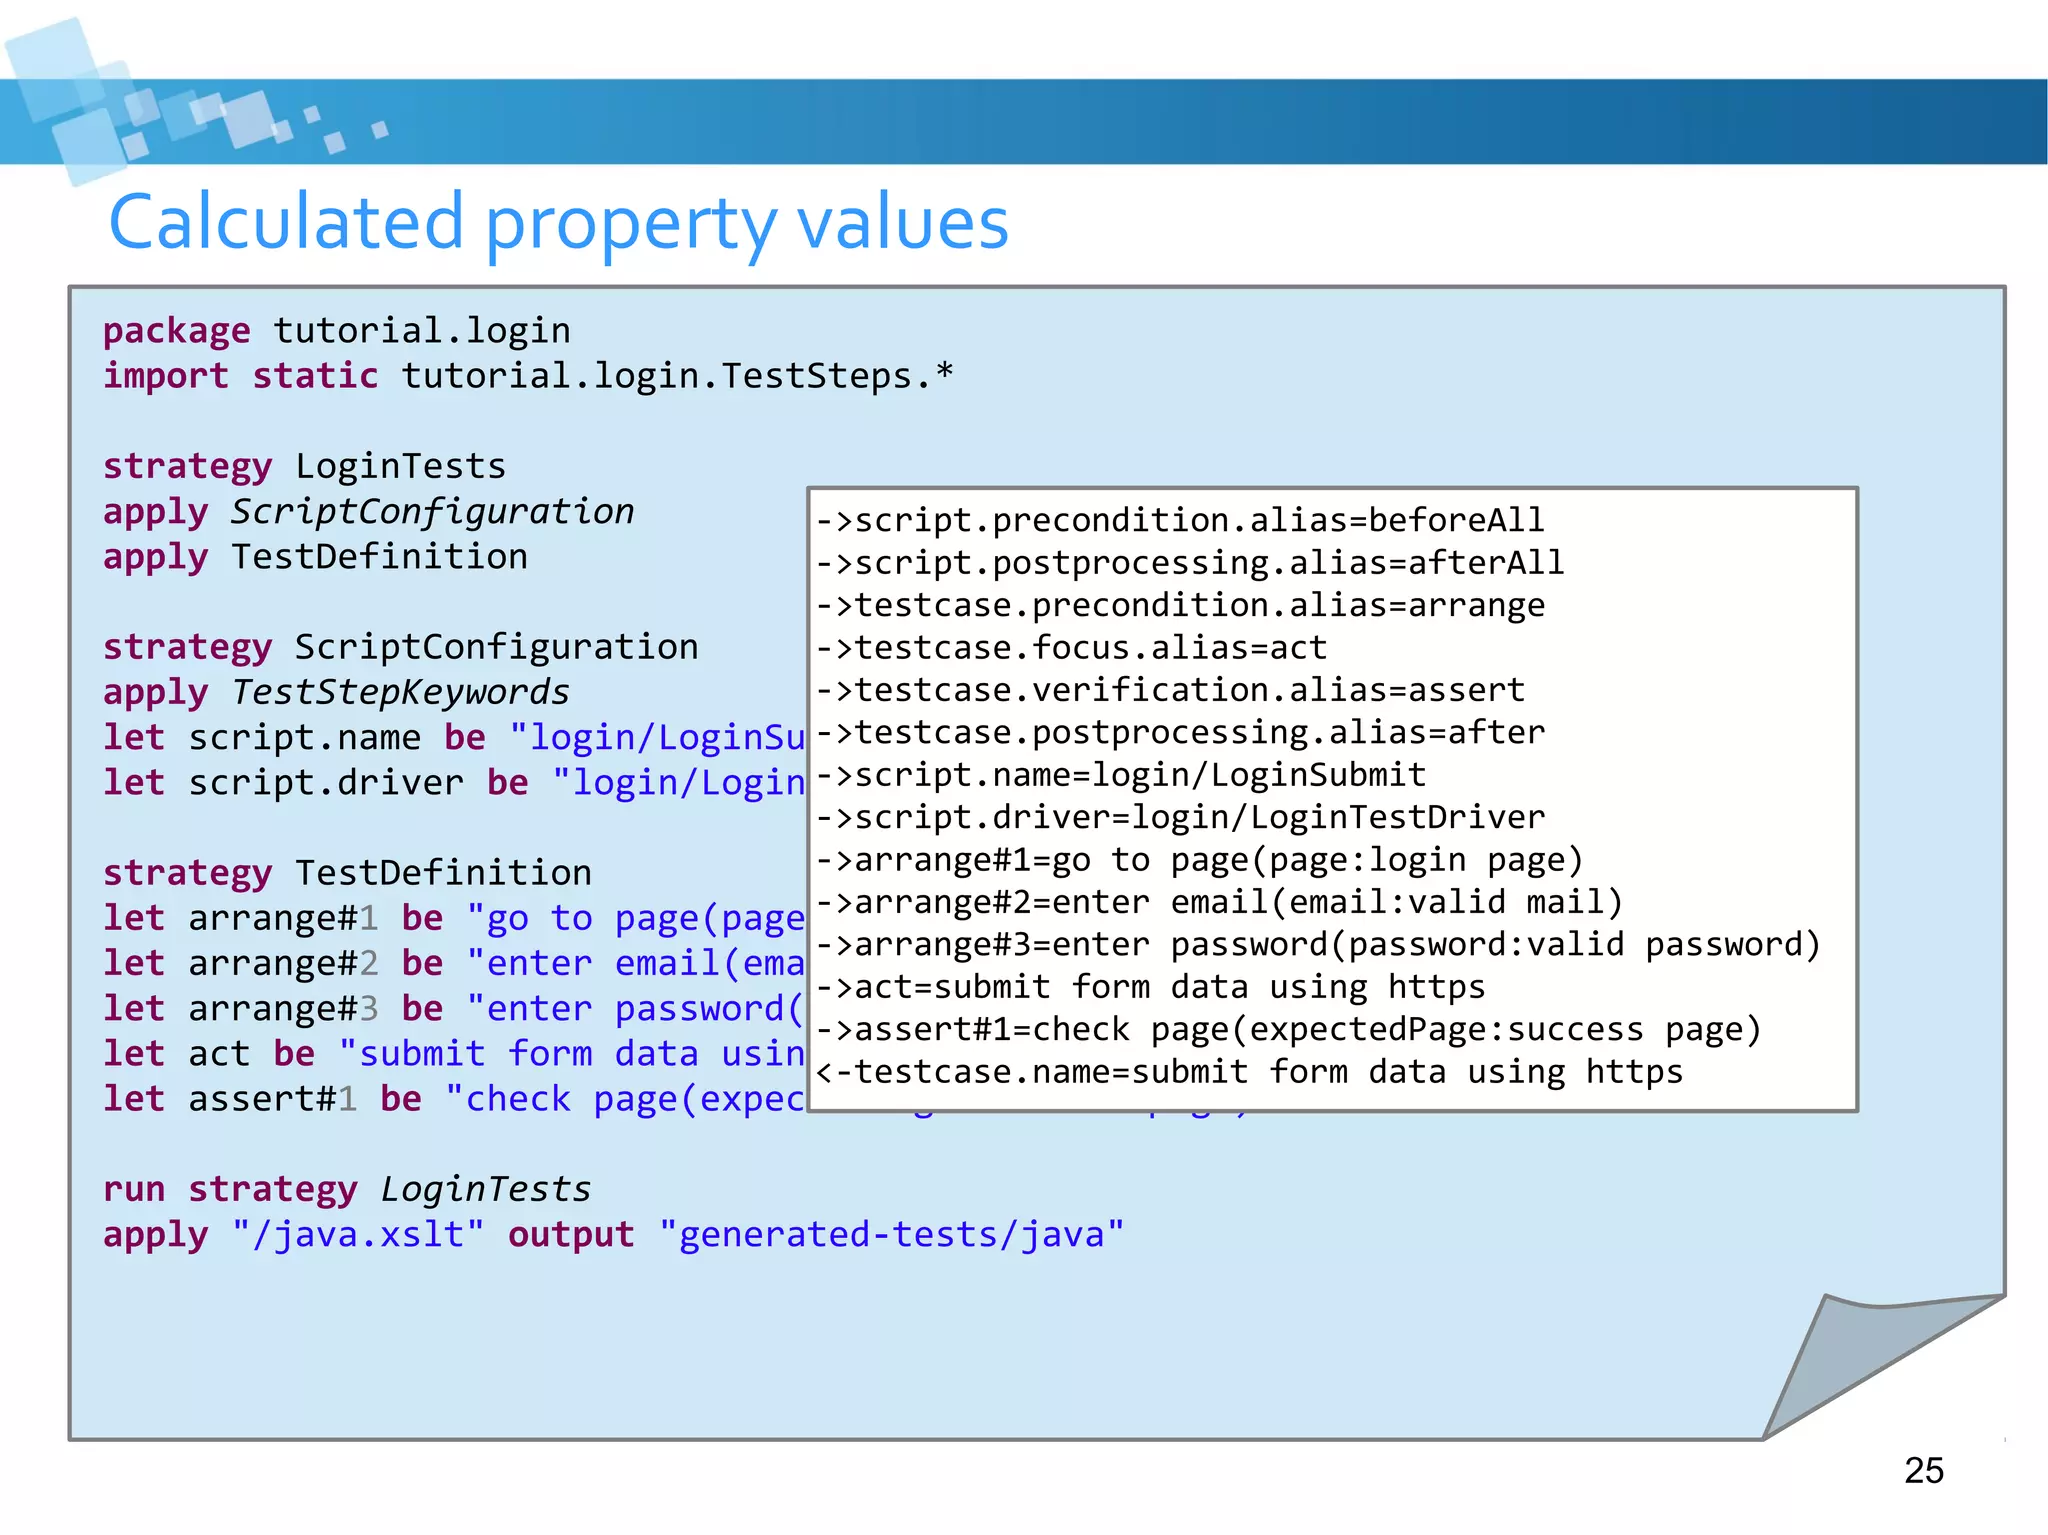
Task: Click '->arrange#2=enter email(email:valid mail)' output
Action: coord(1220,903)
